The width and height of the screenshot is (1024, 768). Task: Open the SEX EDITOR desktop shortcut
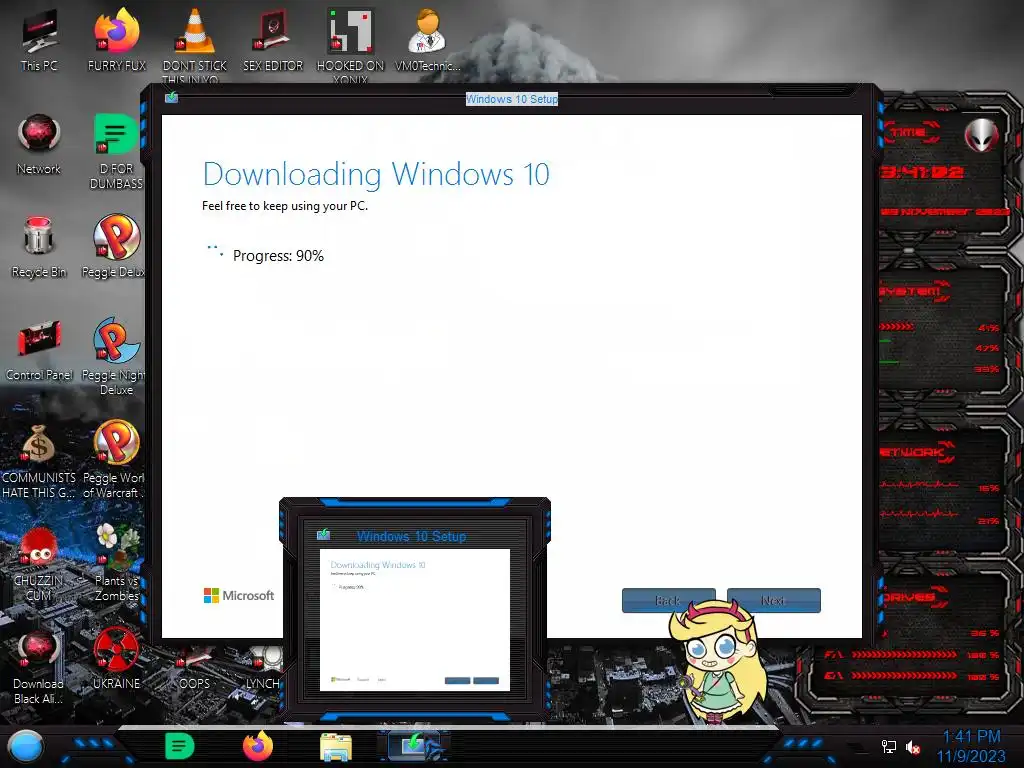tap(273, 40)
